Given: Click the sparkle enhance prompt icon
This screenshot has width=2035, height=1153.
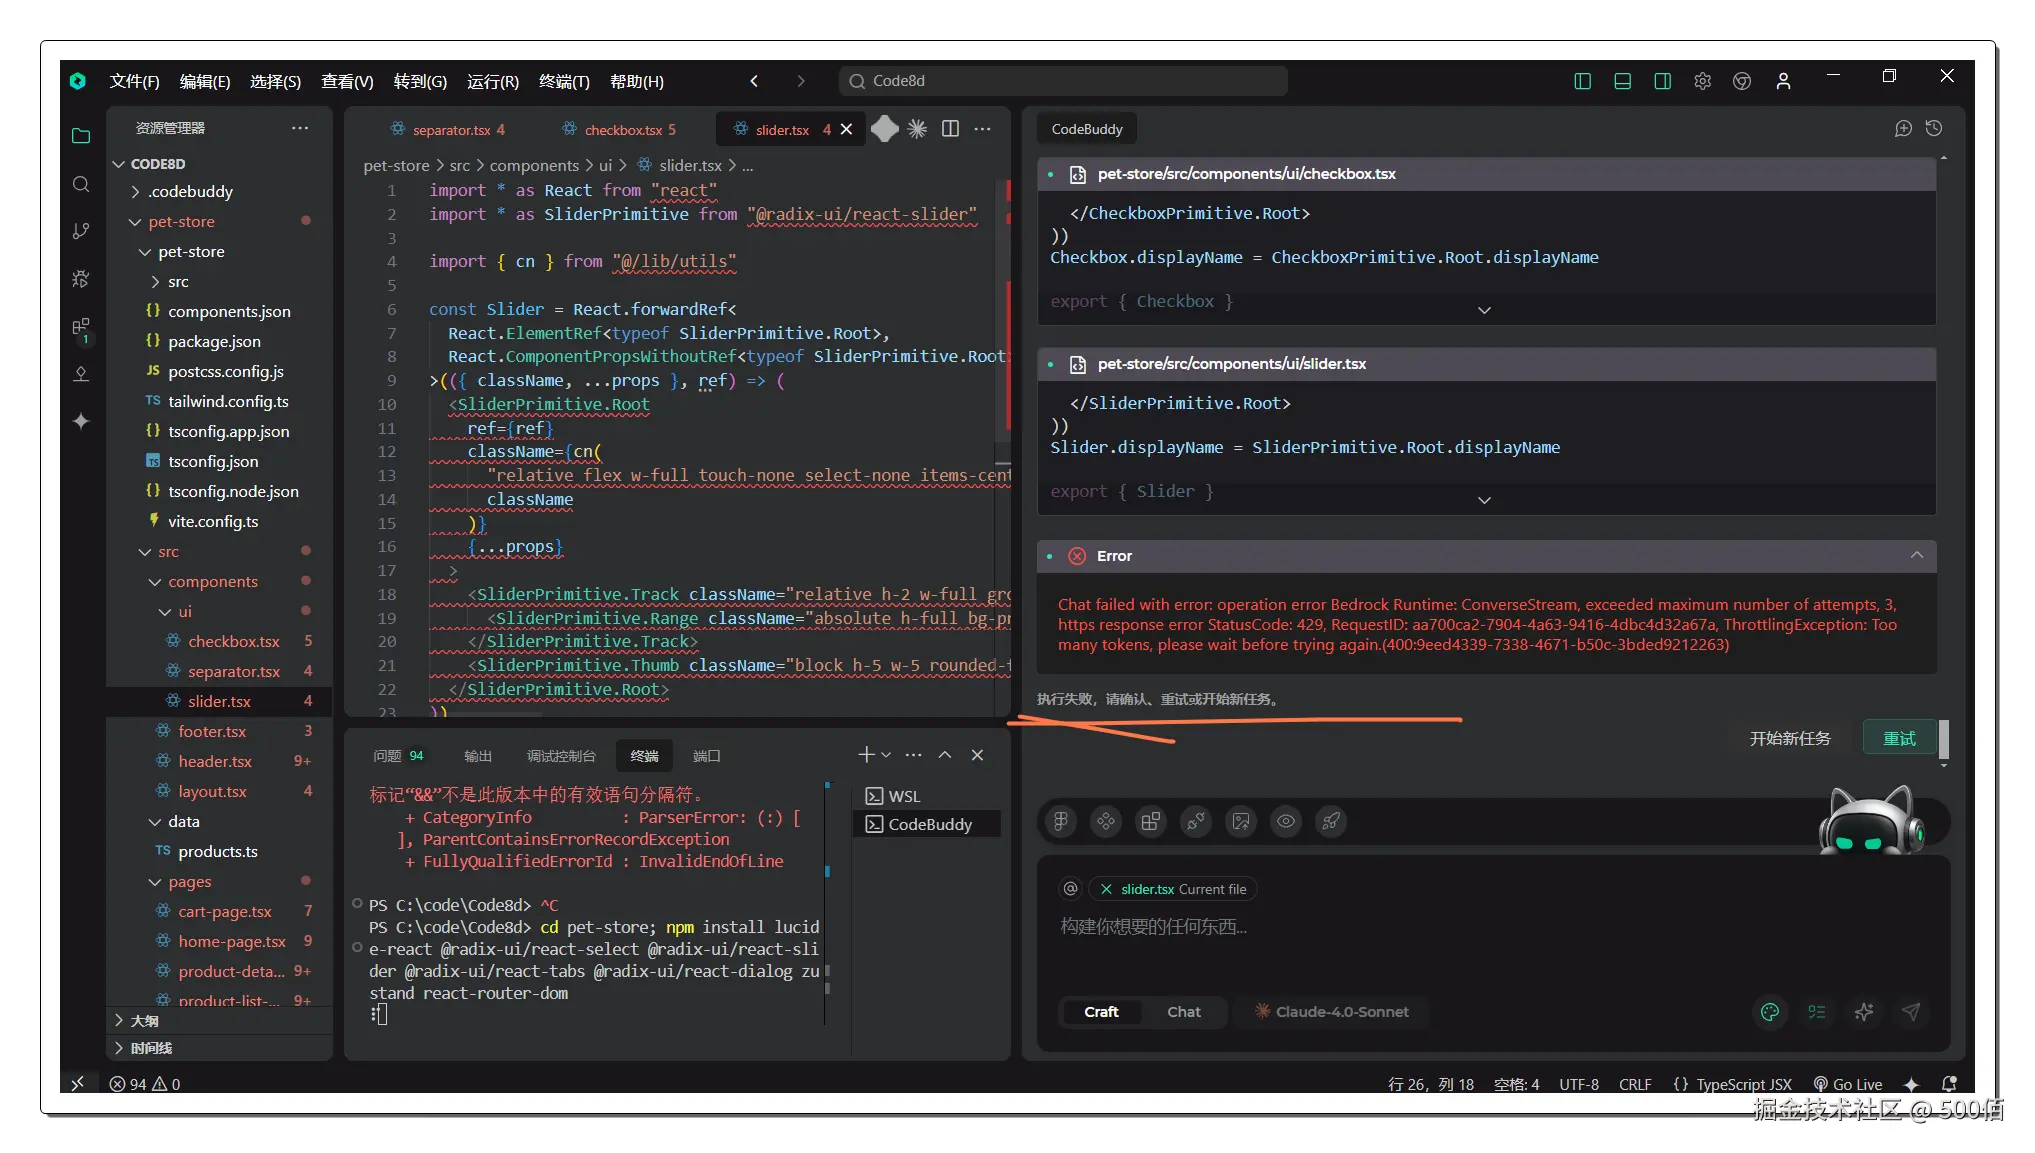Looking at the screenshot, I should [x=1864, y=1012].
